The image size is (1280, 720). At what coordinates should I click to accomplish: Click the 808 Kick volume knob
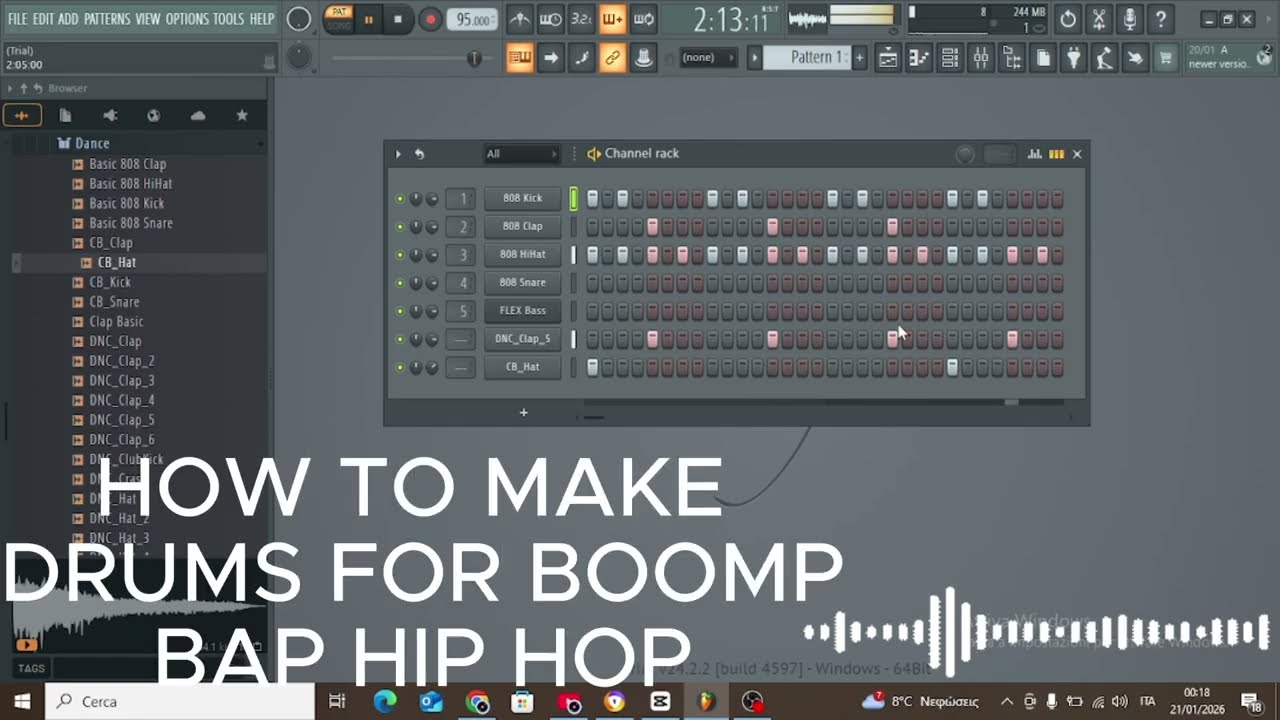coord(432,199)
